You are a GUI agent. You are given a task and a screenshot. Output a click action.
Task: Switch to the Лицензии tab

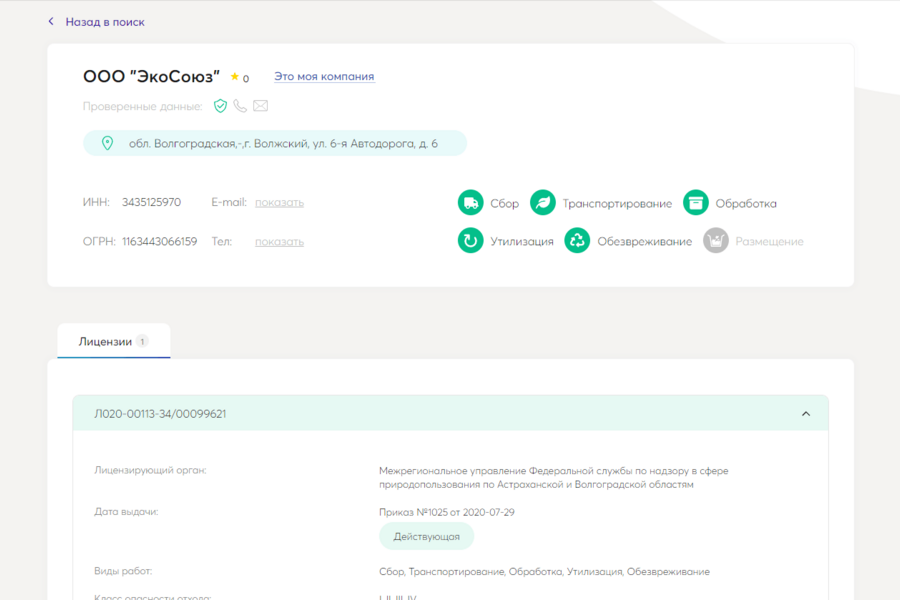pos(114,342)
